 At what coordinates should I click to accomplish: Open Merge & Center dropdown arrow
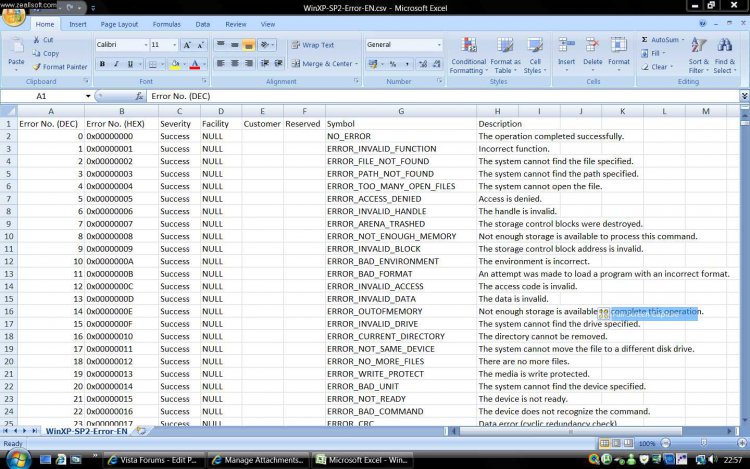(x=356, y=64)
